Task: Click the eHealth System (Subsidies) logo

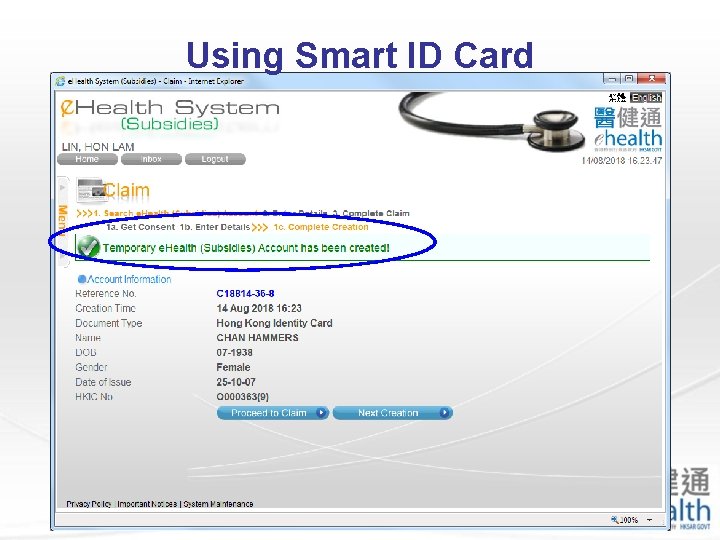Action: click(170, 115)
